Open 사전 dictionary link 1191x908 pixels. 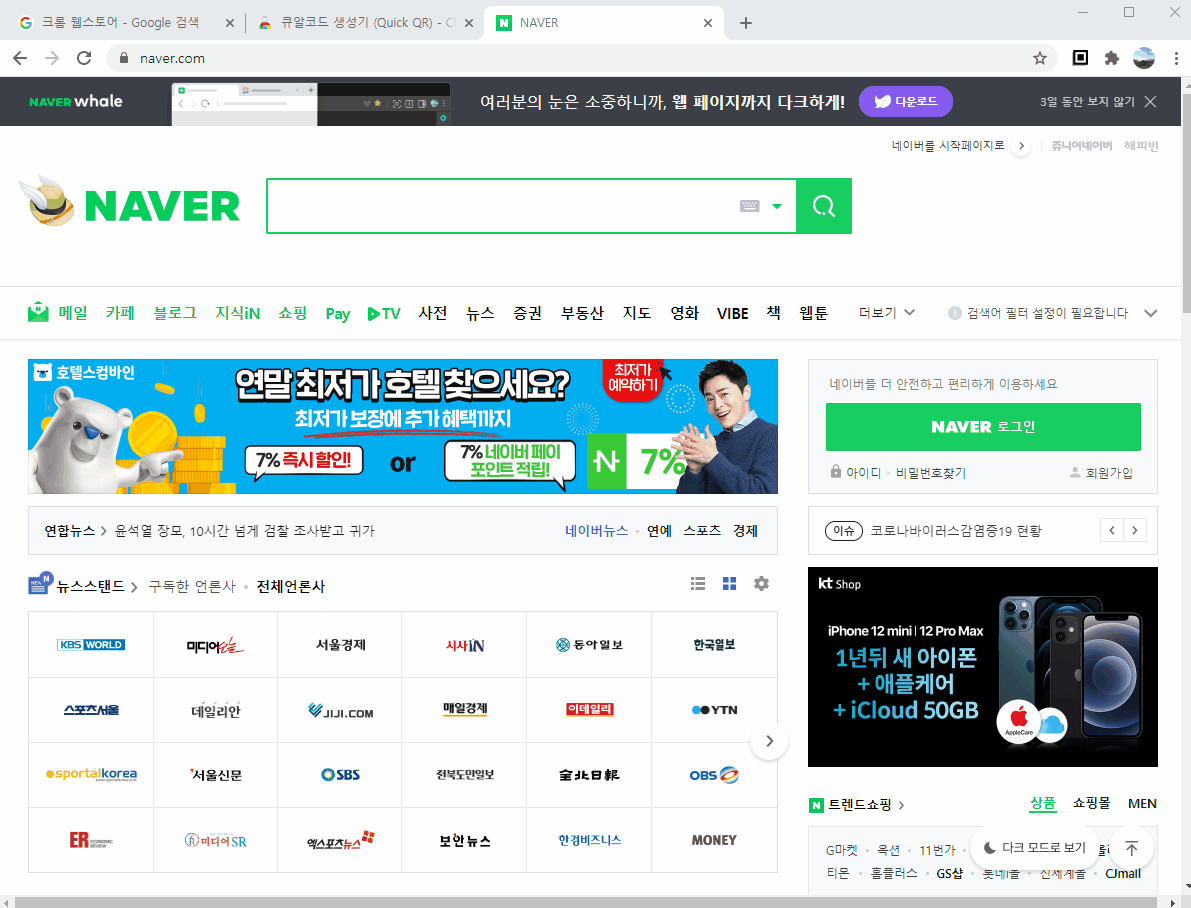[433, 313]
